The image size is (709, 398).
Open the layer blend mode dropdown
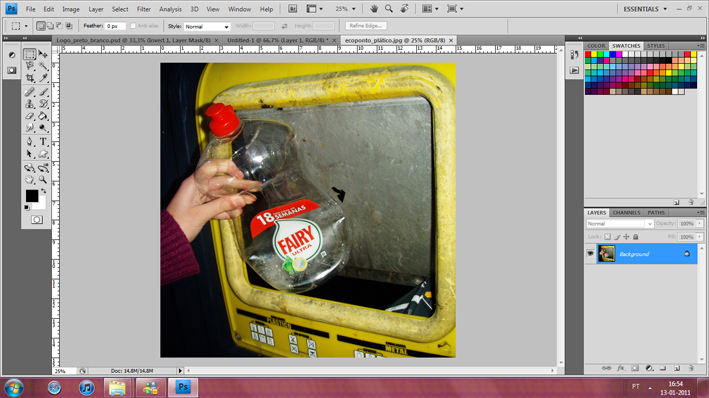(x=619, y=223)
